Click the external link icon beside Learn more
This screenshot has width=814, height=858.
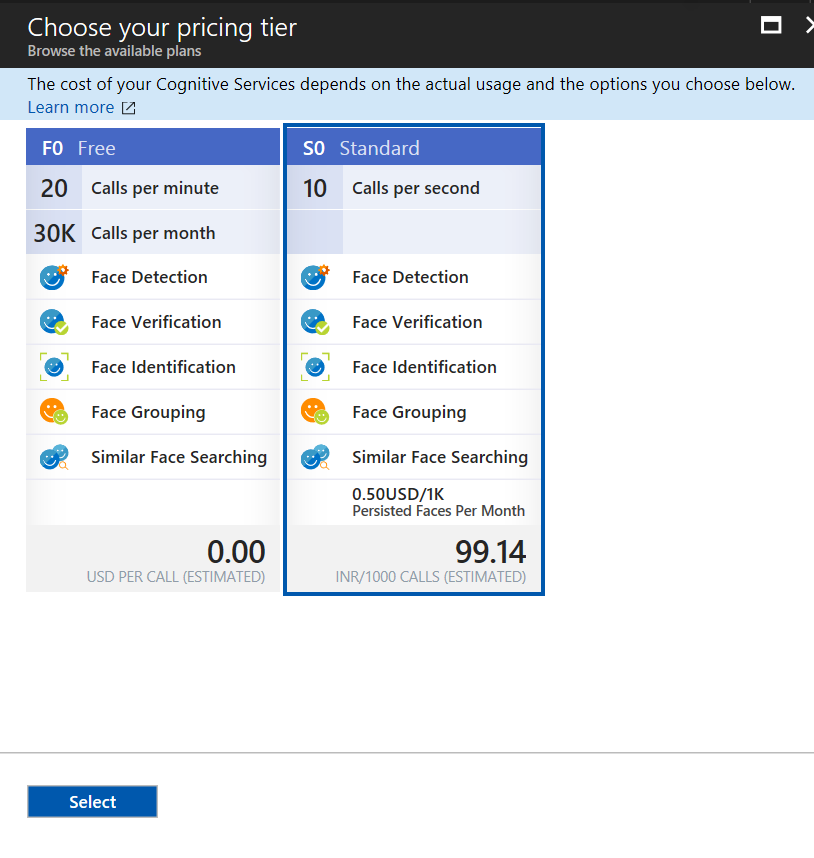click(129, 108)
